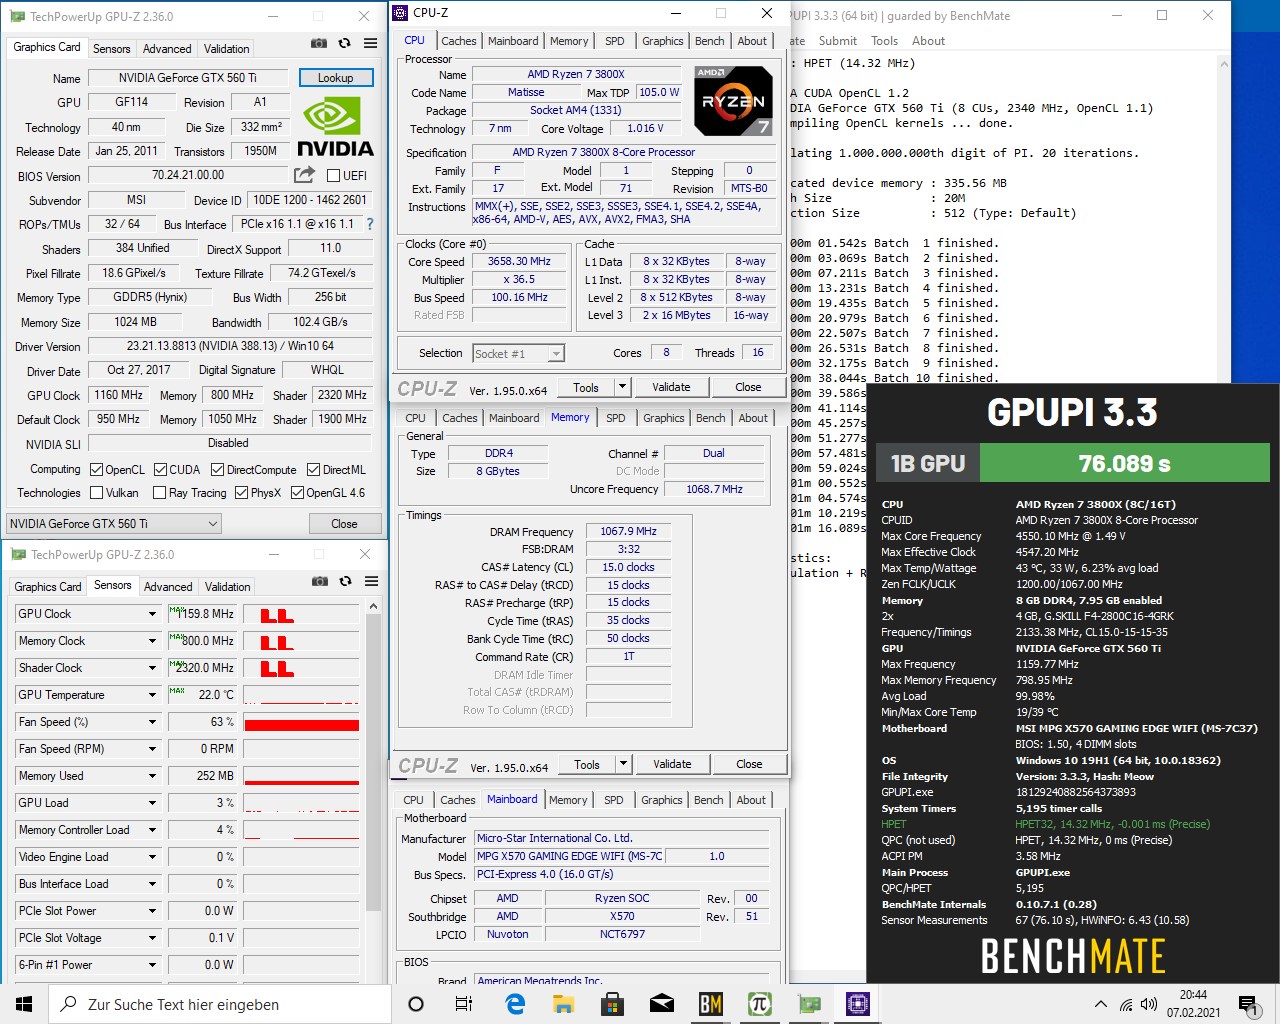Image resolution: width=1280 pixels, height=1024 pixels.
Task: Expand the Memory Controller Load sensor dropdown
Action: coord(152,830)
